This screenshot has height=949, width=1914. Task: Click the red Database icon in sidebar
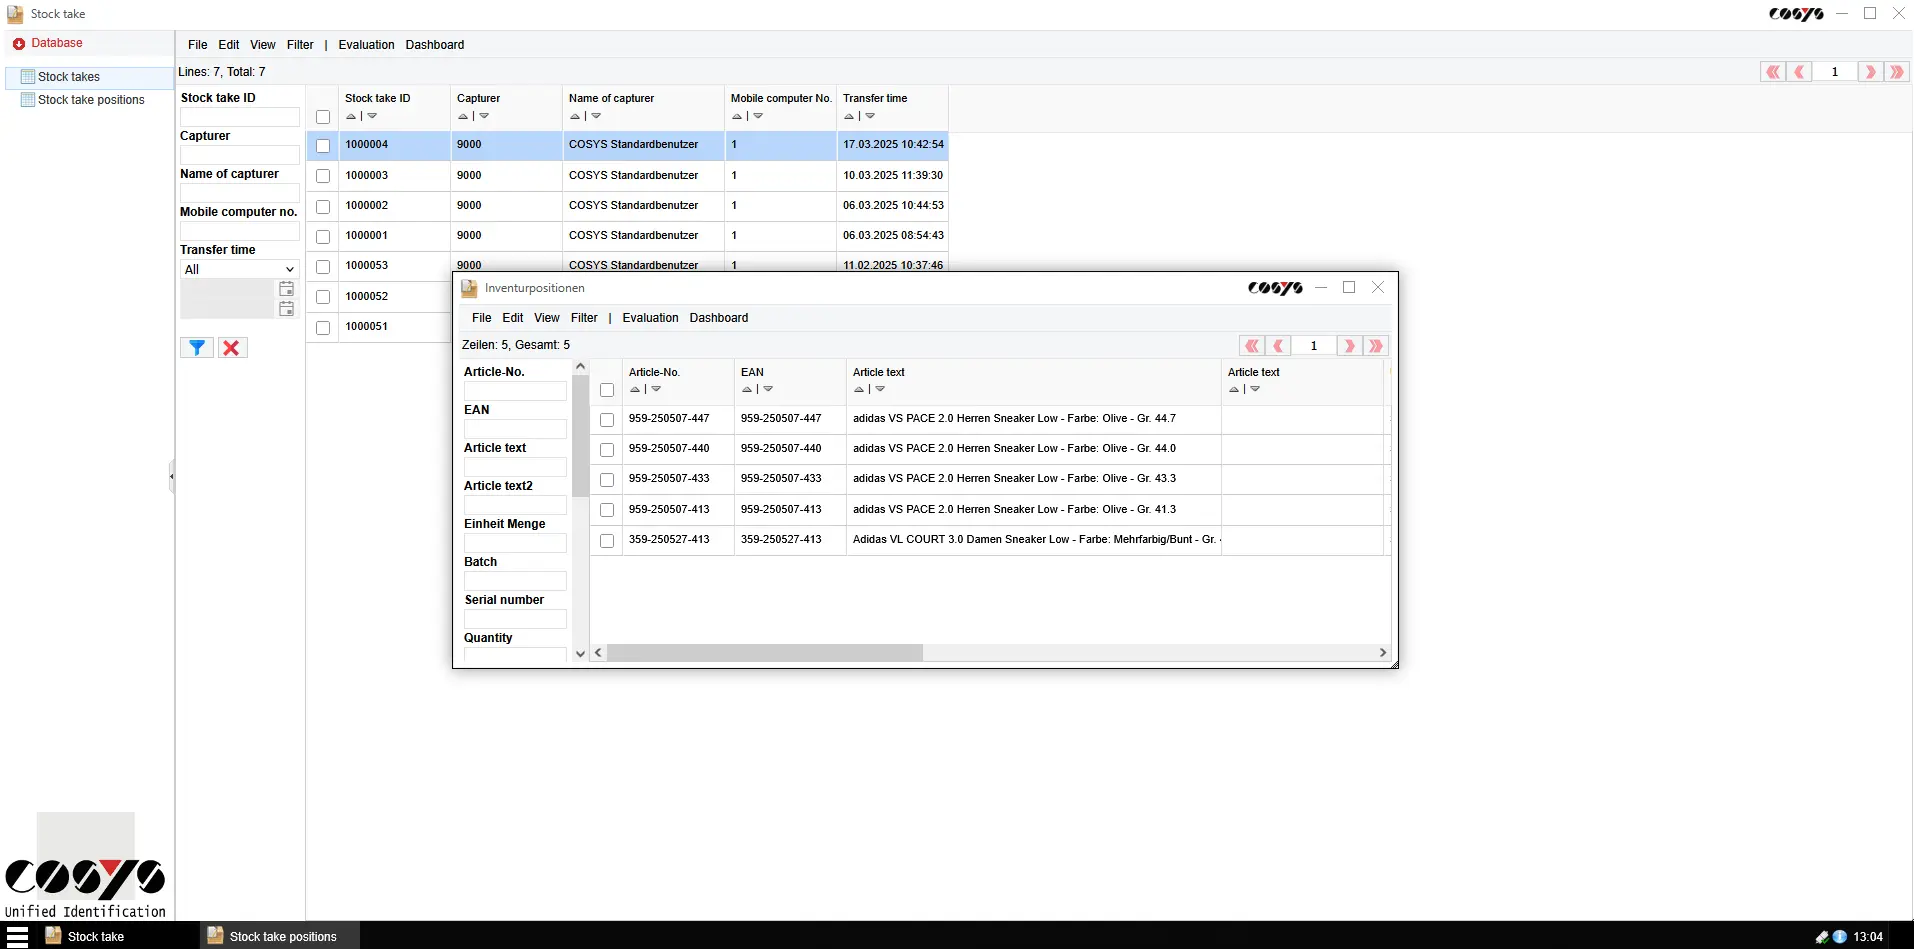coord(18,44)
